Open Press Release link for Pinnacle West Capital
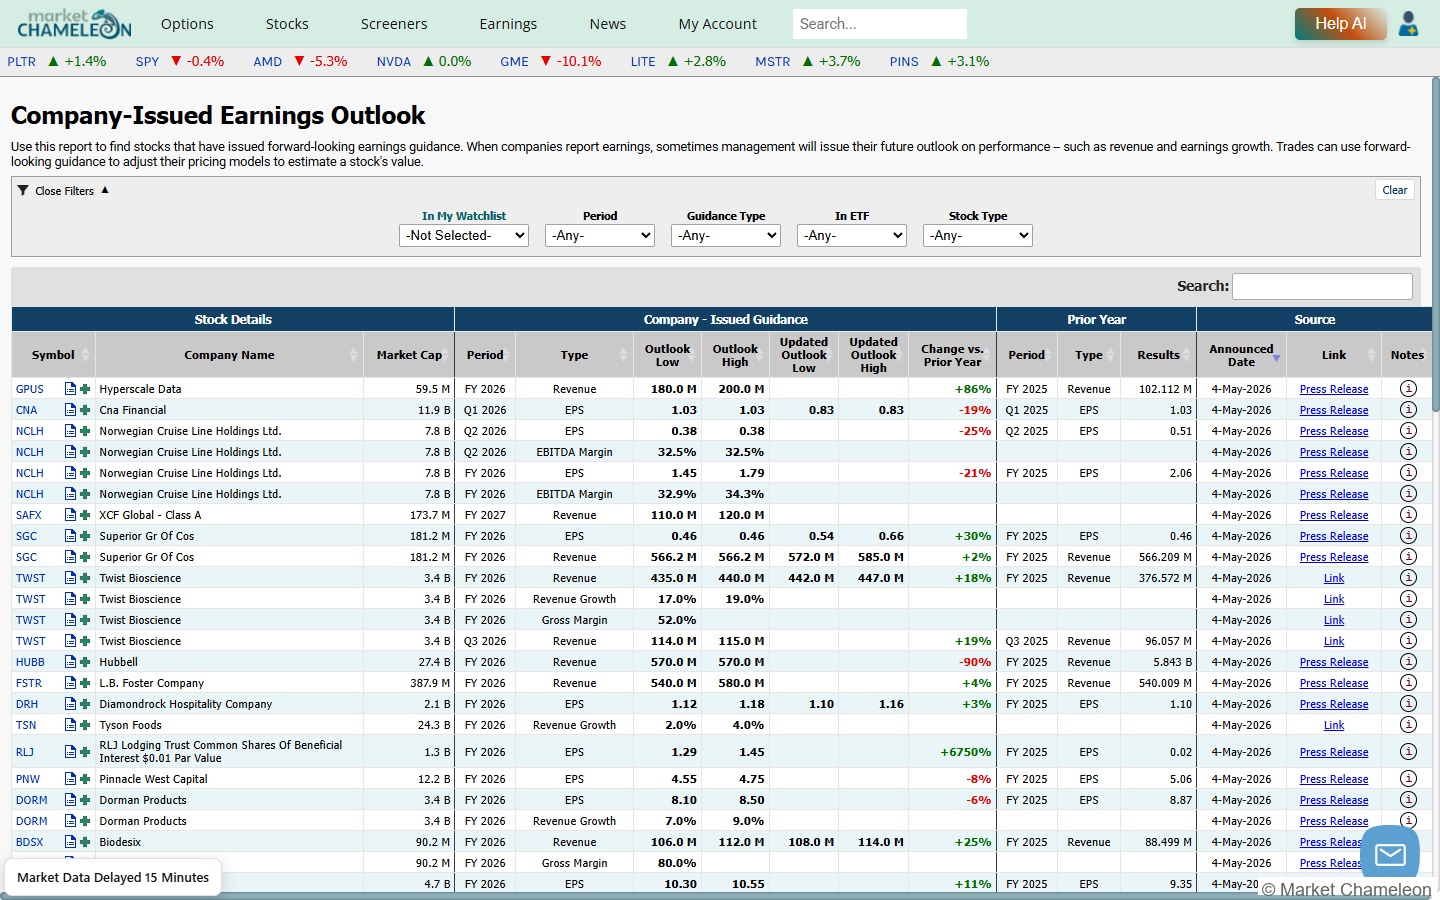 [1334, 779]
